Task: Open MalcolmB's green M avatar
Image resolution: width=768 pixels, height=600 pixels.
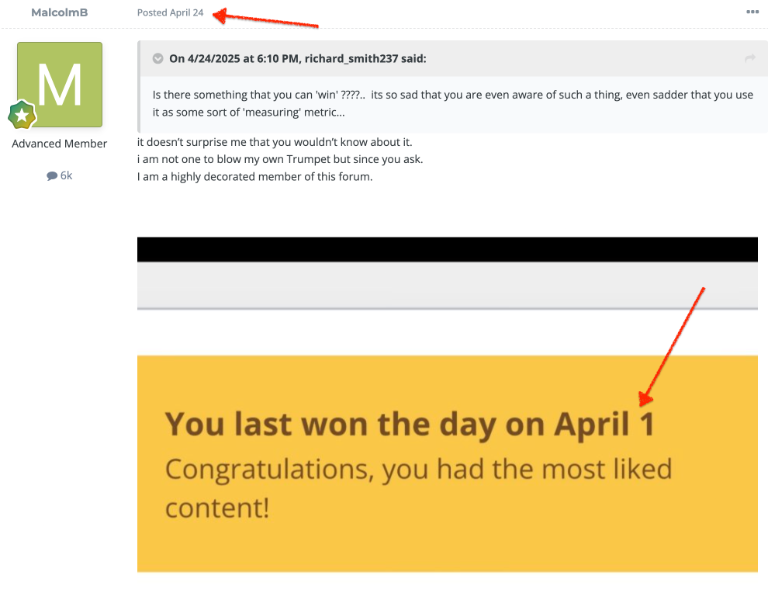Action: [60, 84]
